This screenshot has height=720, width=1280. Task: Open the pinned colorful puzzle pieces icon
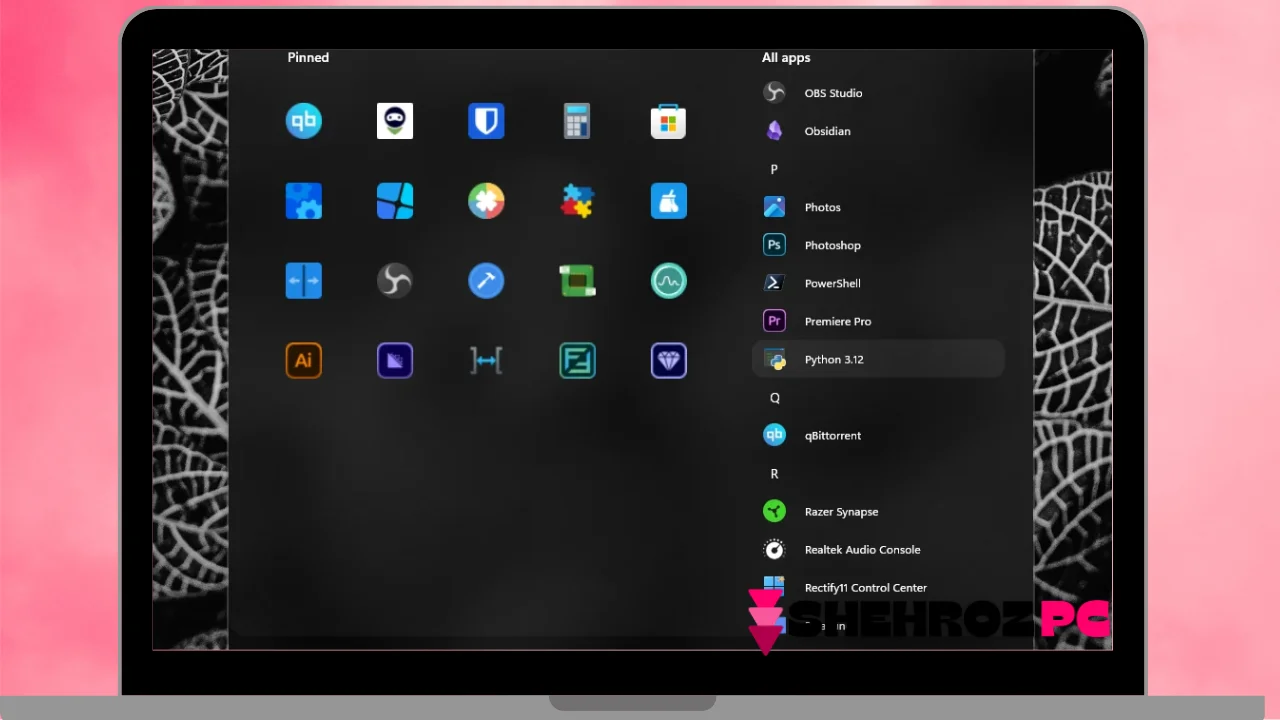(577, 201)
